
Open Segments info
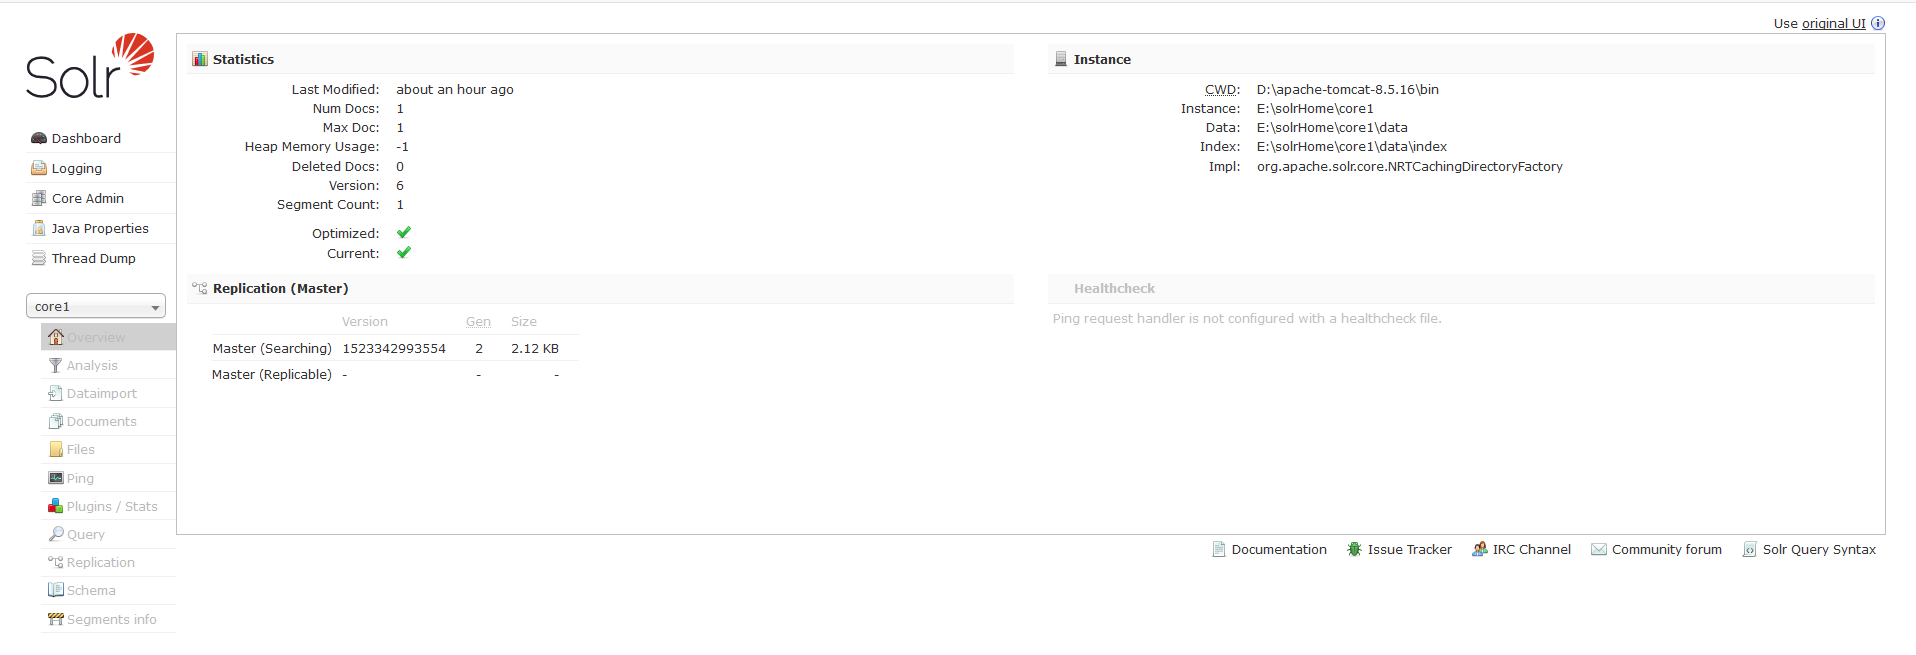pos(112,619)
